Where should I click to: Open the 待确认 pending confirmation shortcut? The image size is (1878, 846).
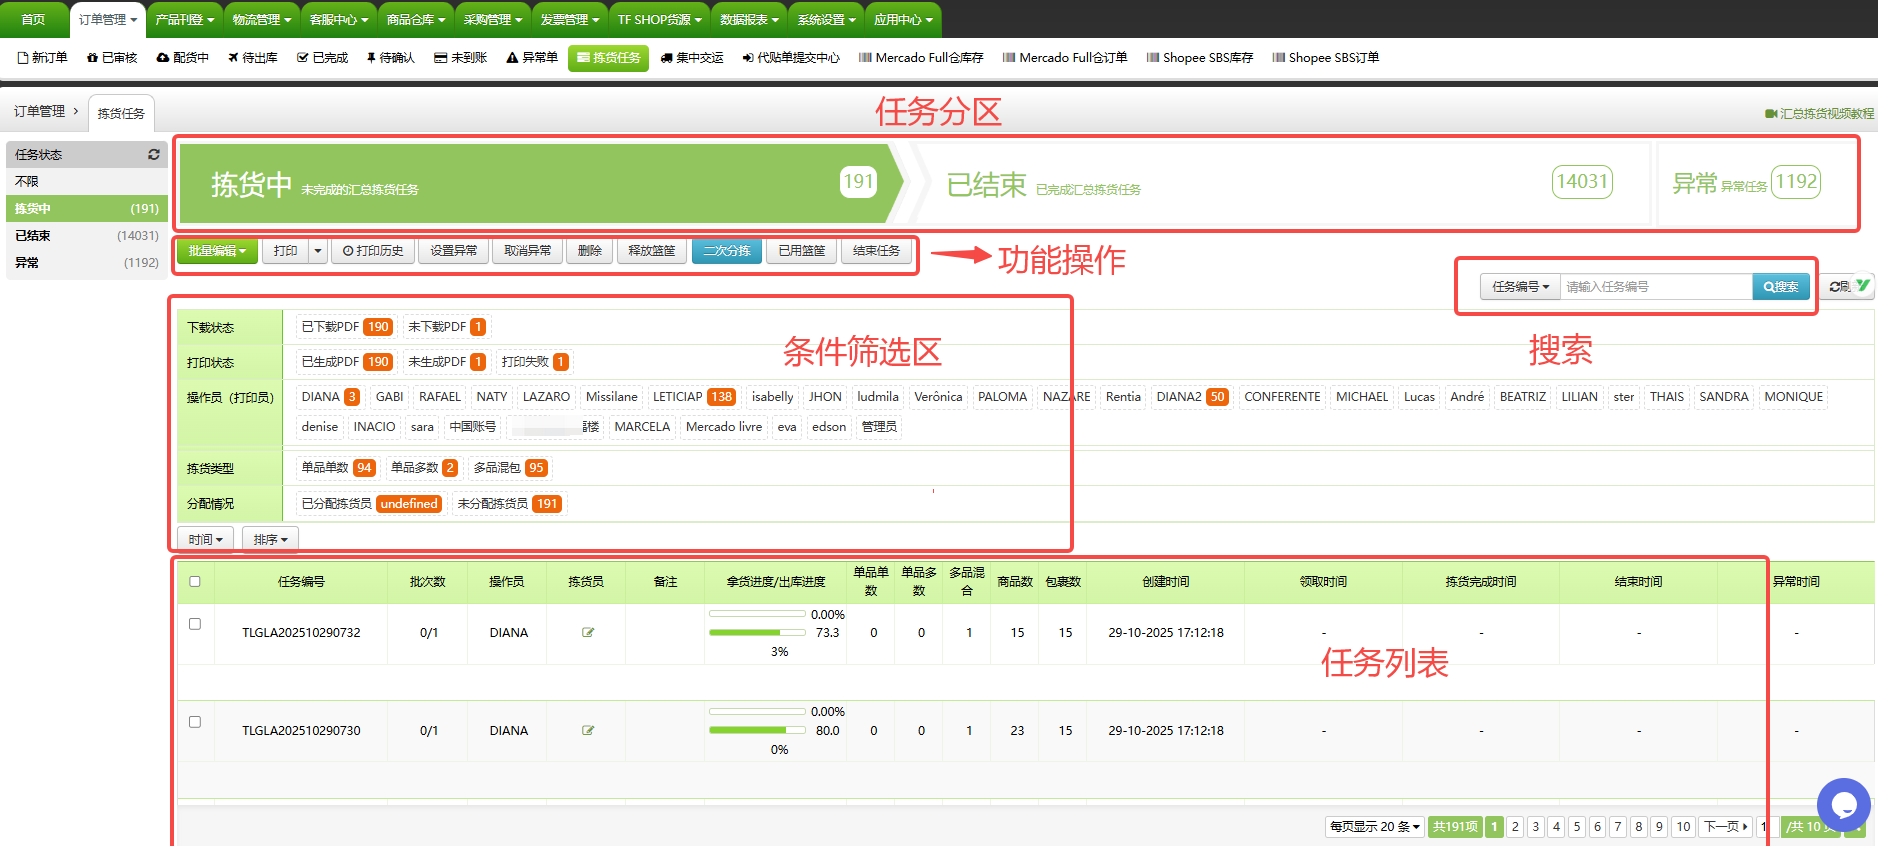pos(390,58)
